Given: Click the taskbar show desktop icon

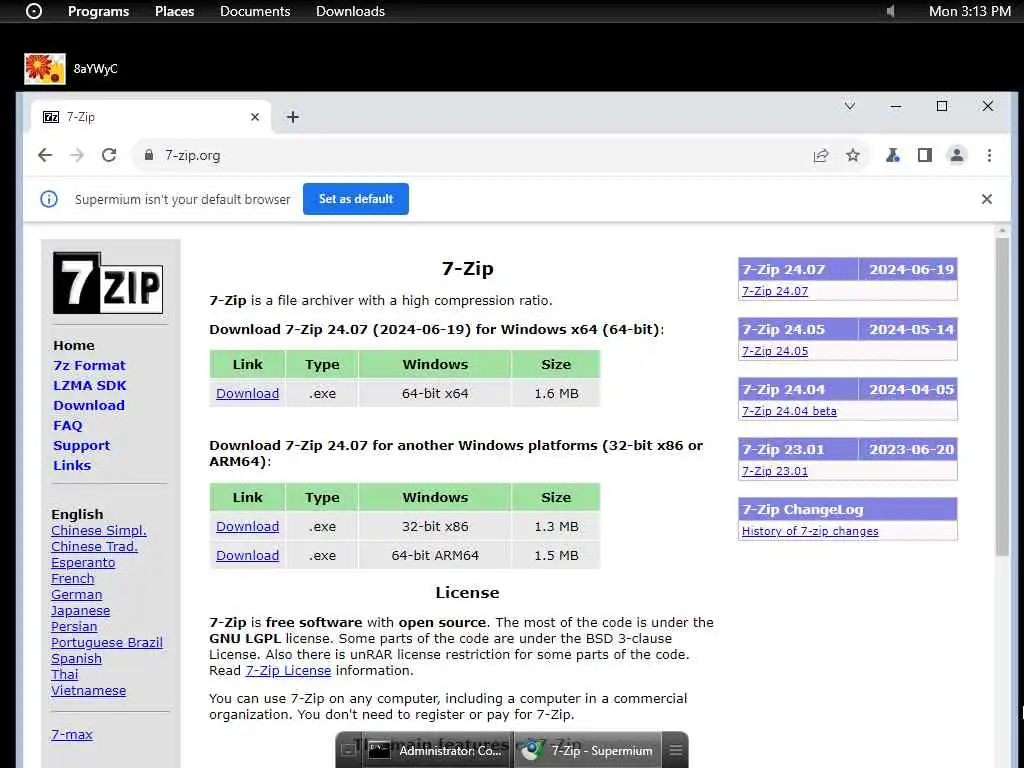Looking at the screenshot, I should click(348, 751).
